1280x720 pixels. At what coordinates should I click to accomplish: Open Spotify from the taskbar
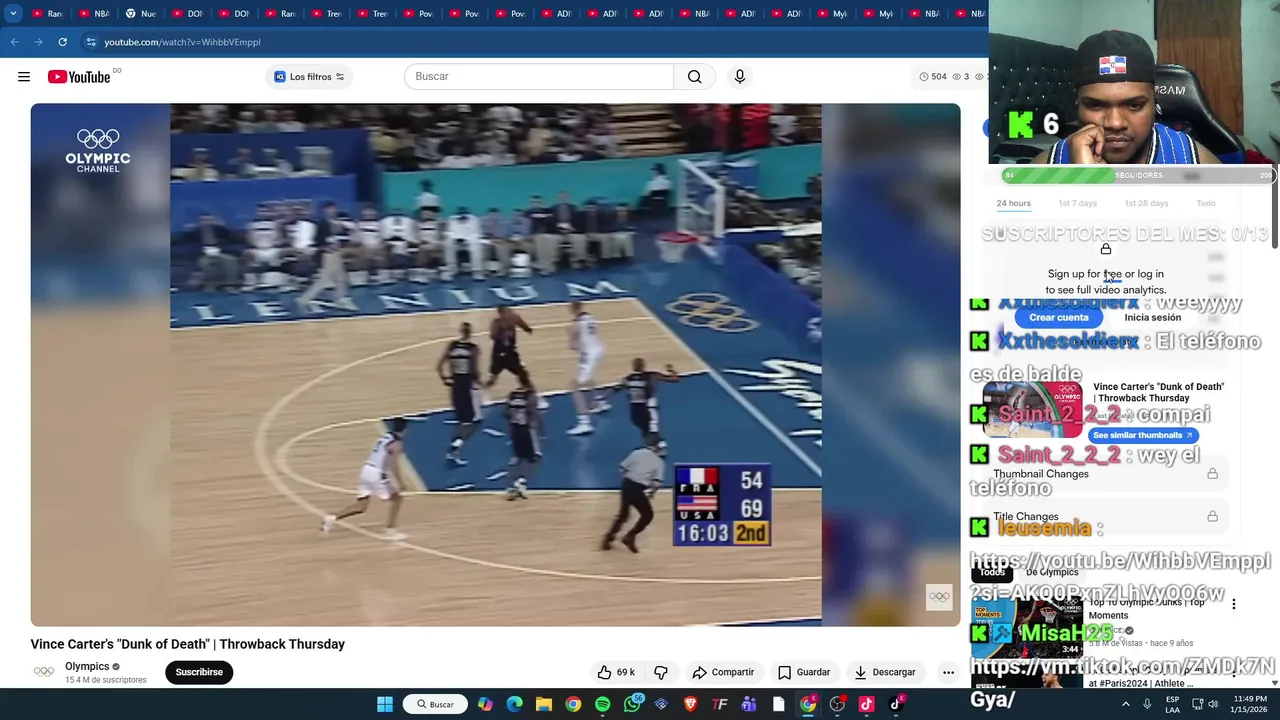(602, 704)
